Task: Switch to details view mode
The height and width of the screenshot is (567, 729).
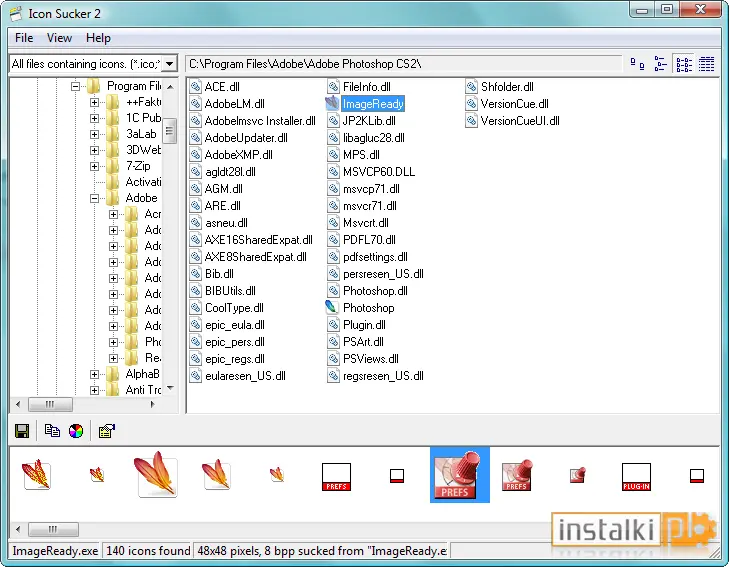Action: tap(707, 64)
